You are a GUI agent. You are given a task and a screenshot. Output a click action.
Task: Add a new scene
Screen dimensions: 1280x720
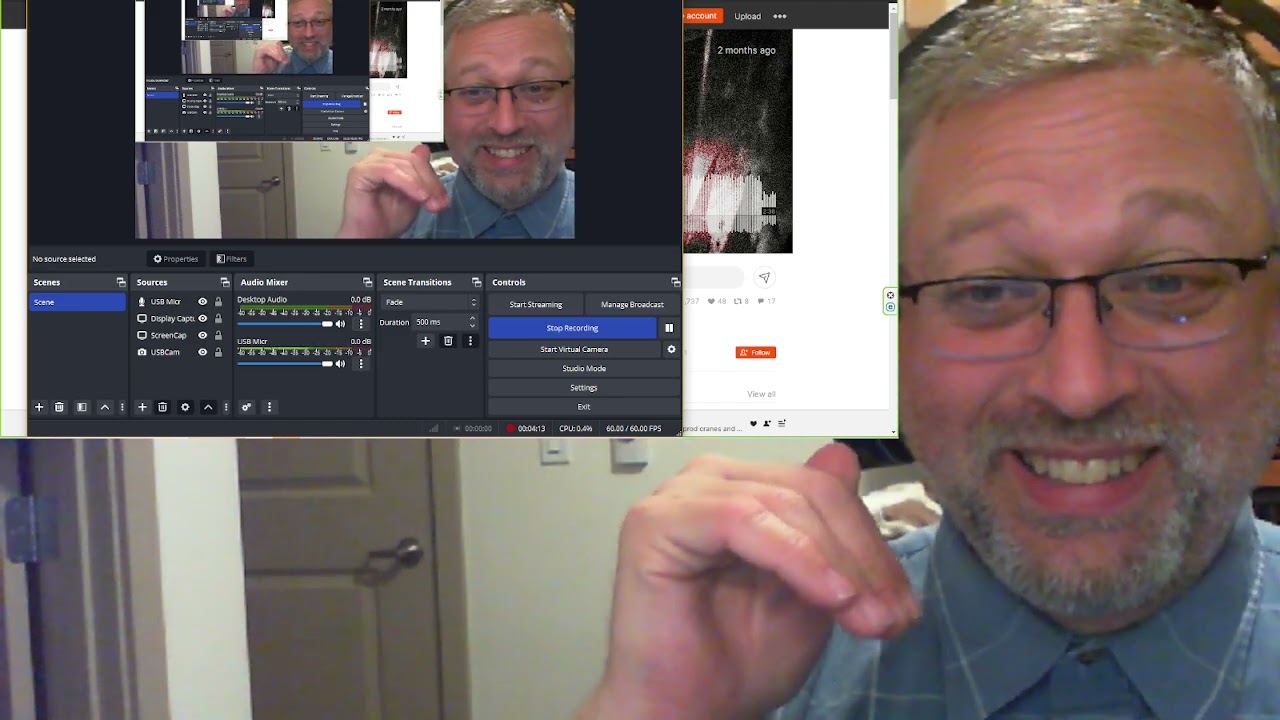point(39,407)
